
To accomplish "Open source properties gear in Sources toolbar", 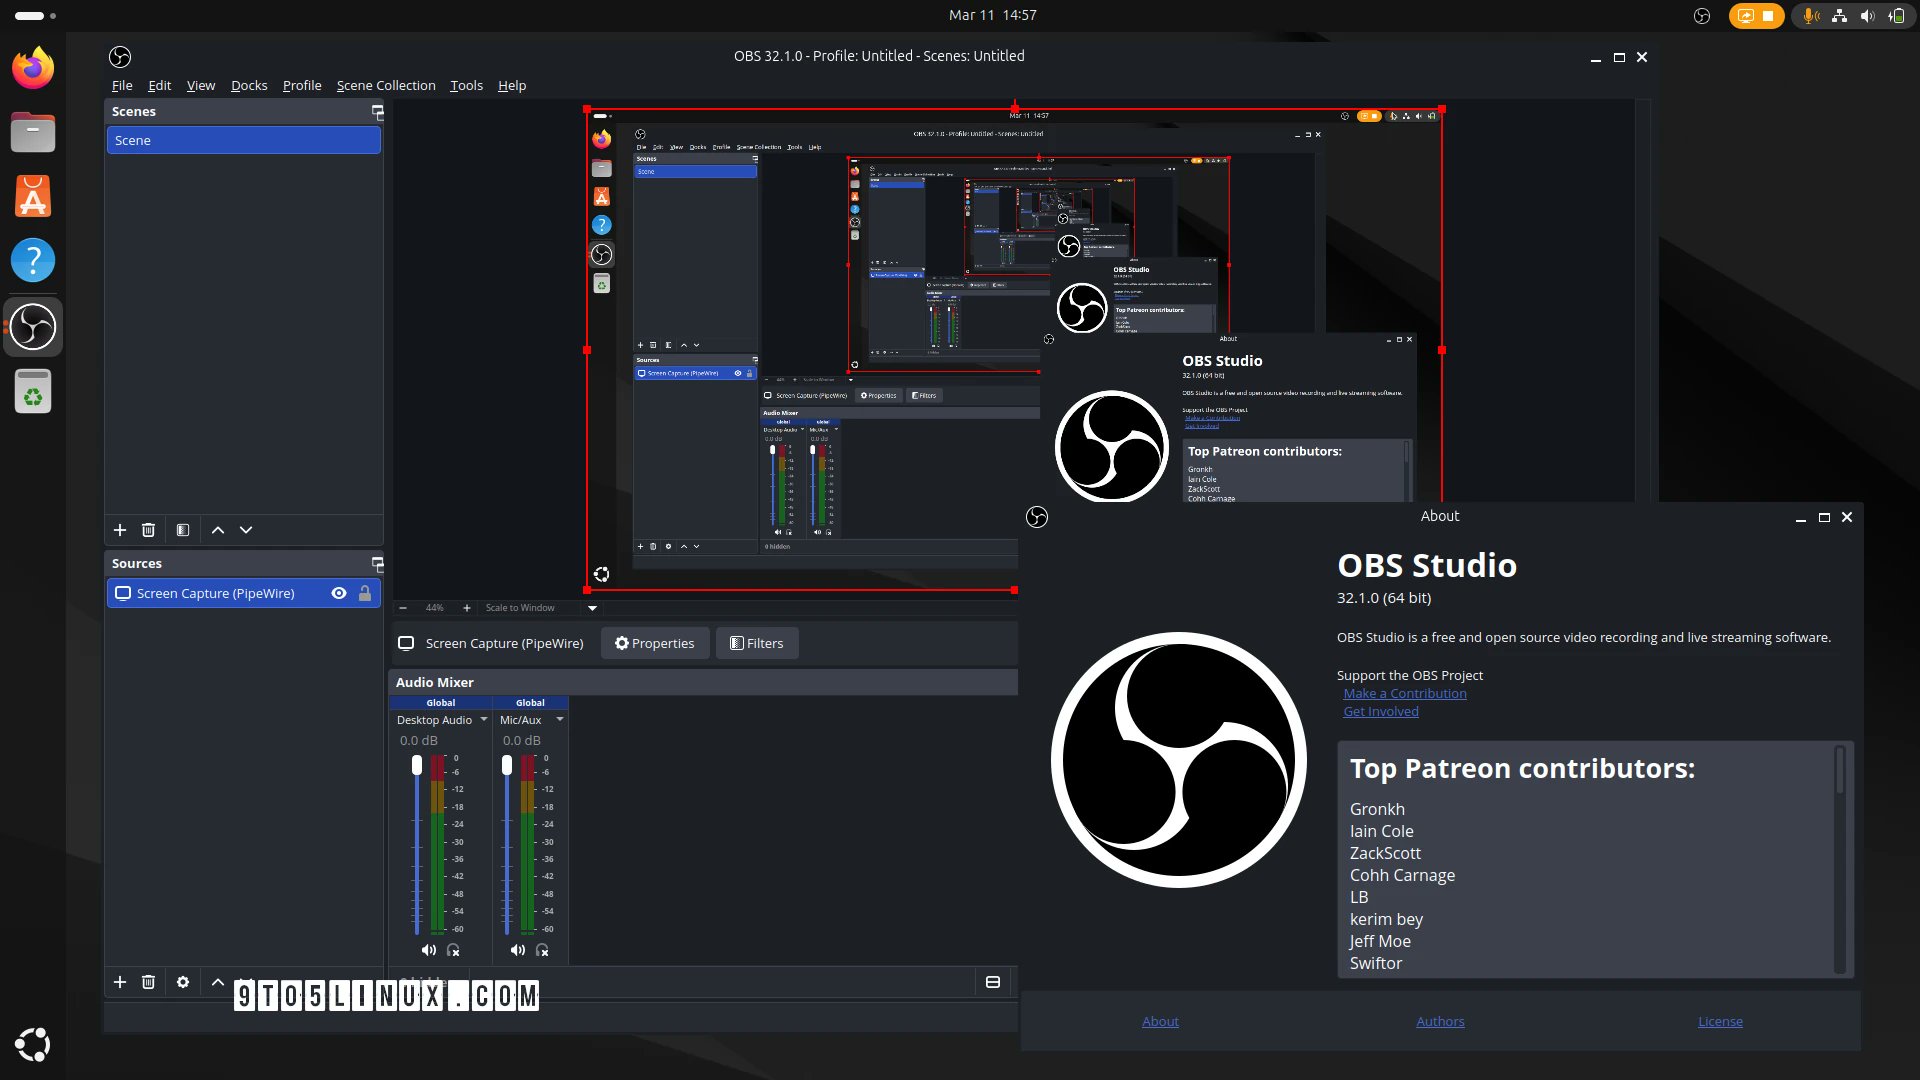I will pyautogui.click(x=183, y=982).
